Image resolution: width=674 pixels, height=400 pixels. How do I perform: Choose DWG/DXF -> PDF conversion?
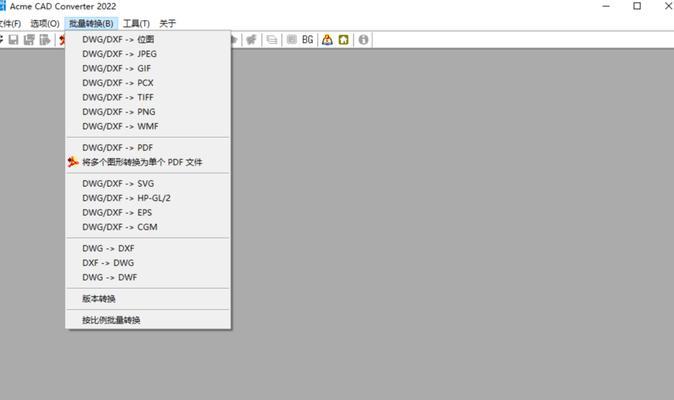tap(148, 147)
